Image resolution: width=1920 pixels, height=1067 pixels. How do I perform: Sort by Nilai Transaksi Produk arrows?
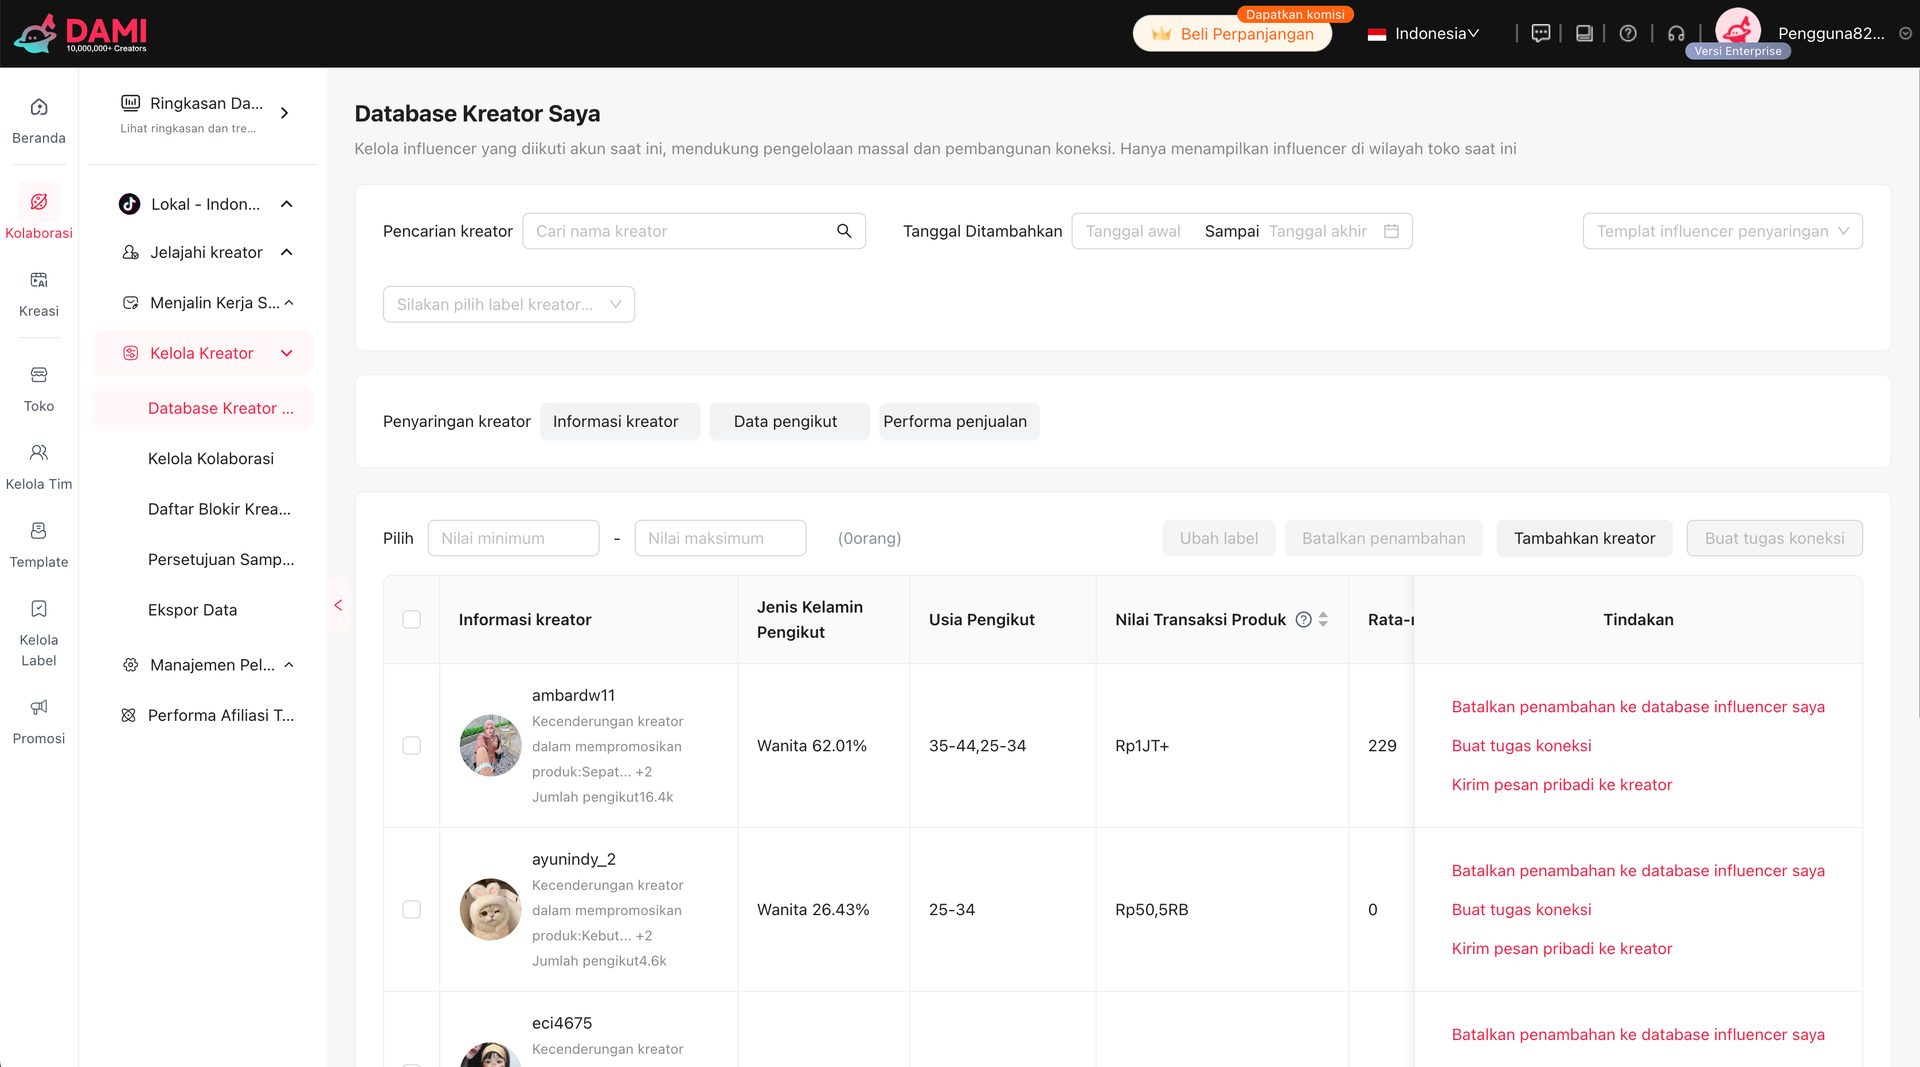pyautogui.click(x=1323, y=619)
